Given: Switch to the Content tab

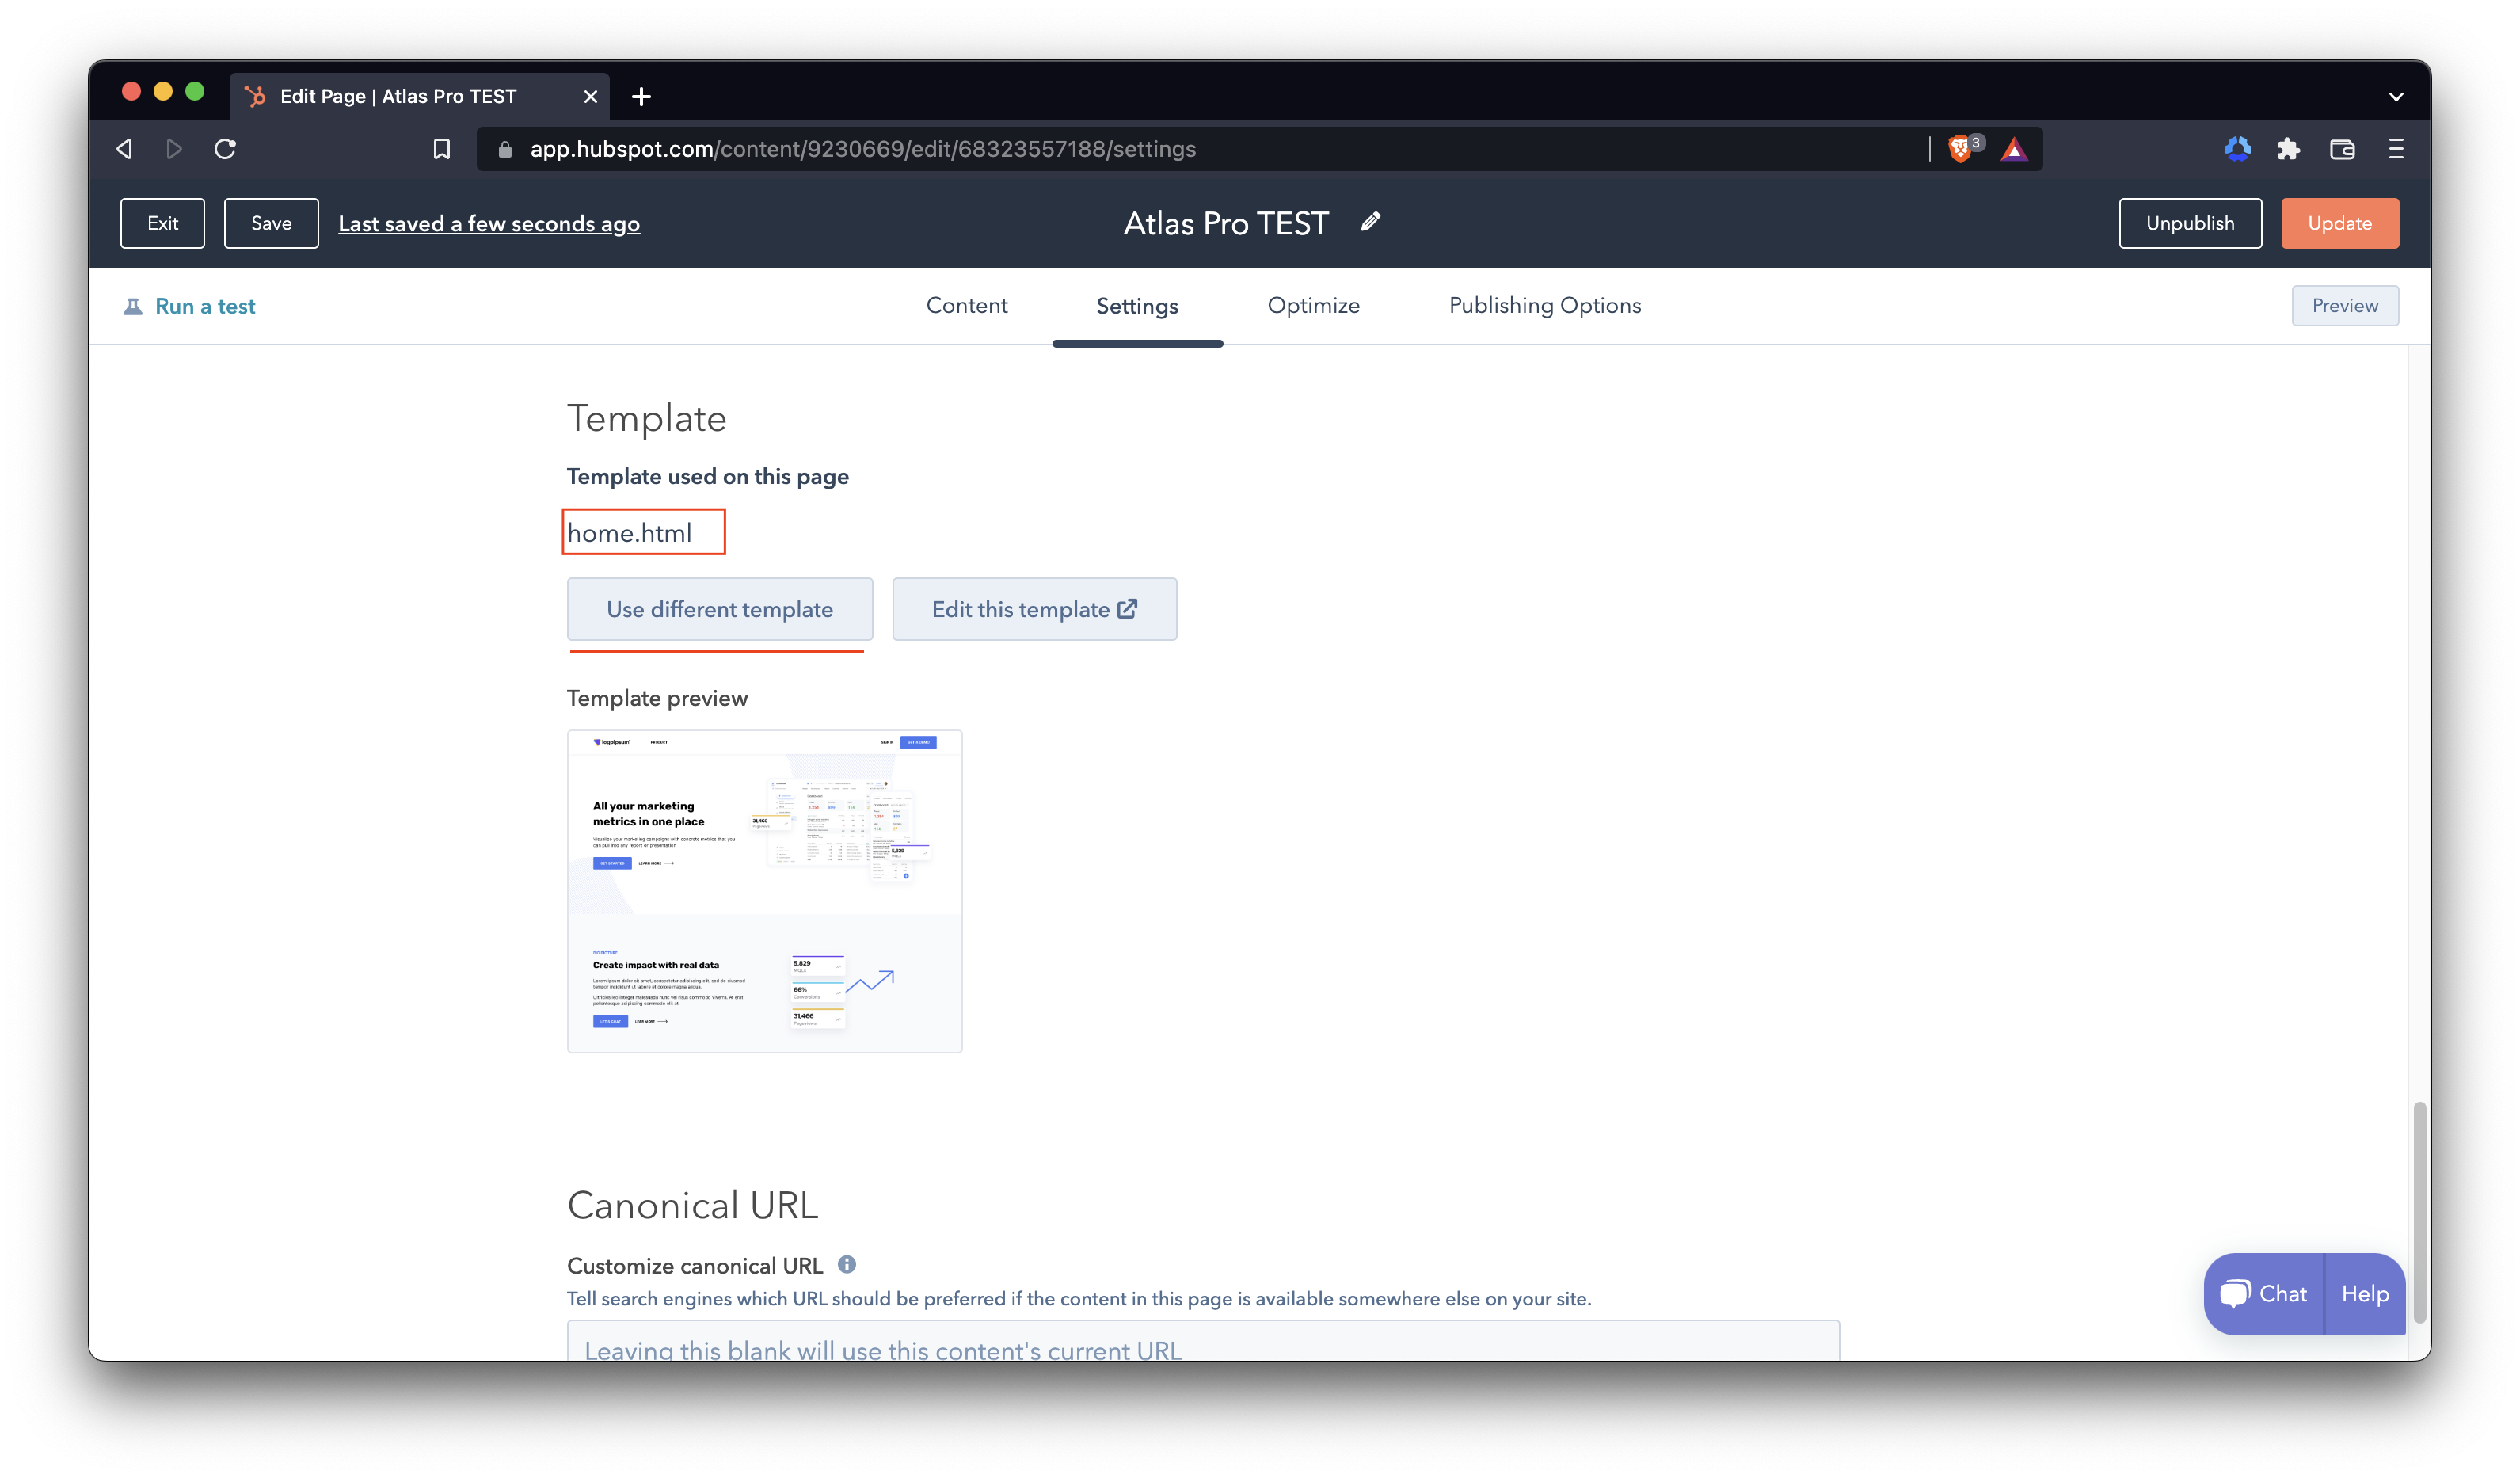Looking at the screenshot, I should pos(967,305).
